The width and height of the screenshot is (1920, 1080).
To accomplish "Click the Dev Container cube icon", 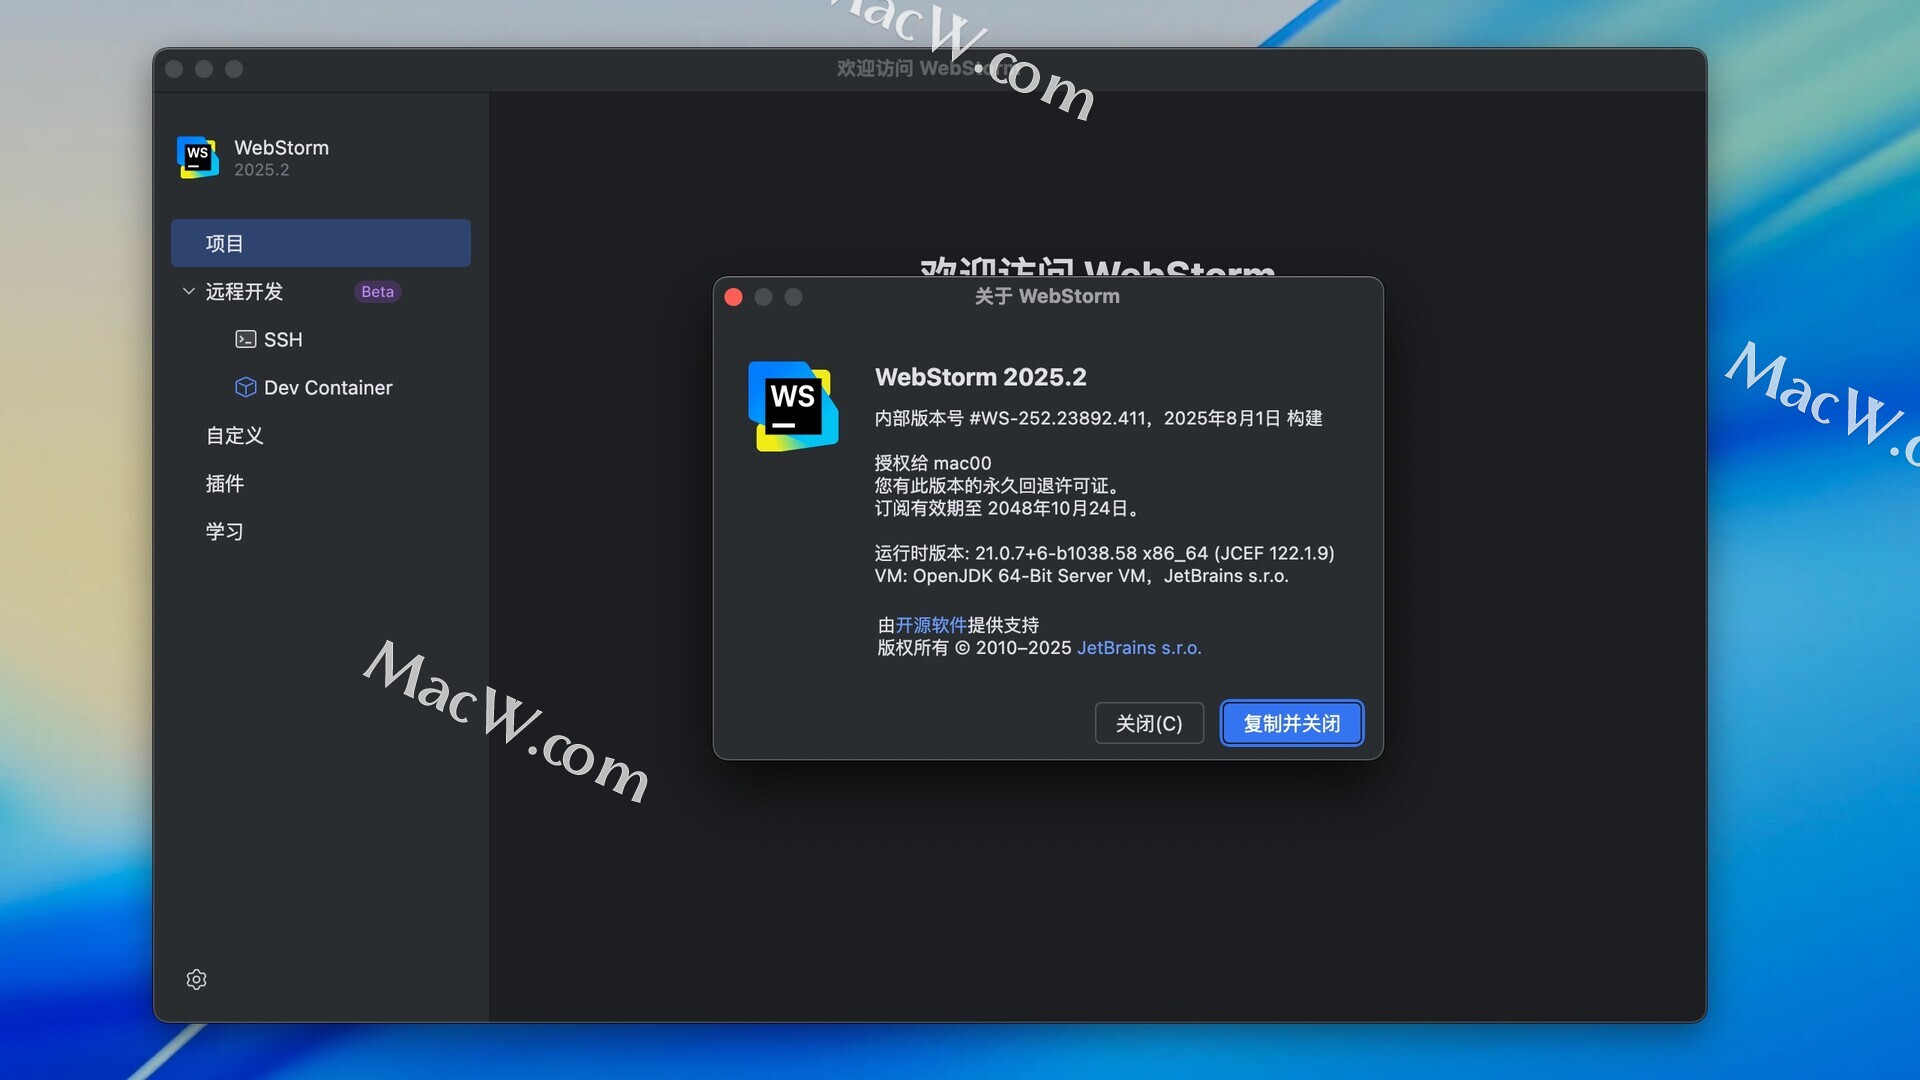I will click(x=245, y=387).
